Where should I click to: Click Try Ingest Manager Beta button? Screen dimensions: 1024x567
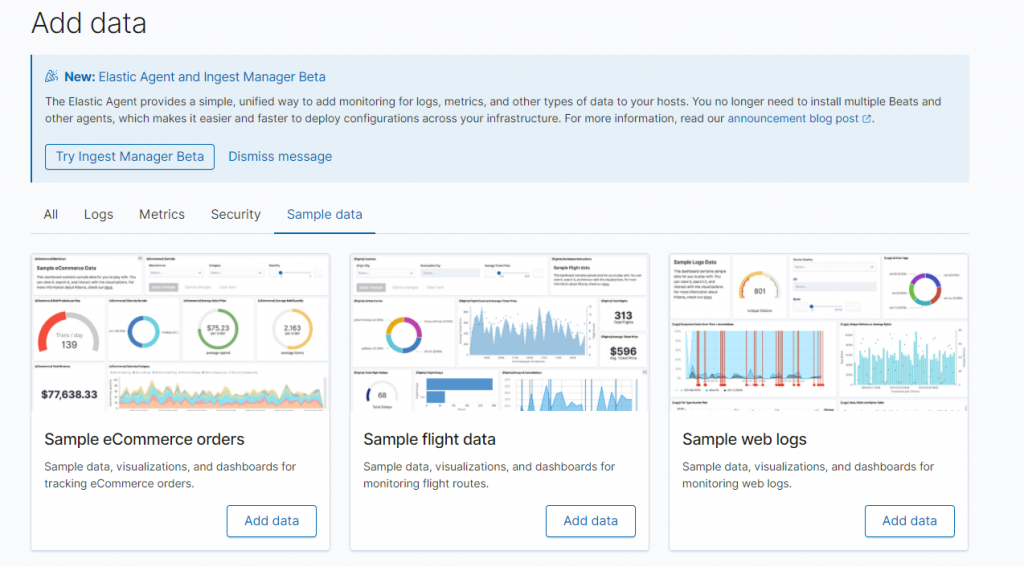130,157
